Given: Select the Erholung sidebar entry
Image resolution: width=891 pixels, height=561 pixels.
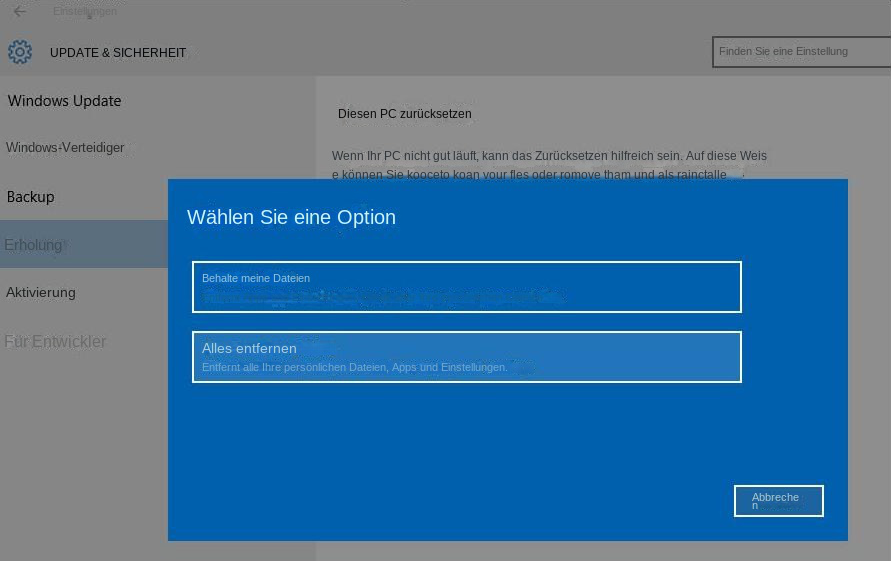Looking at the screenshot, I should pos(84,244).
